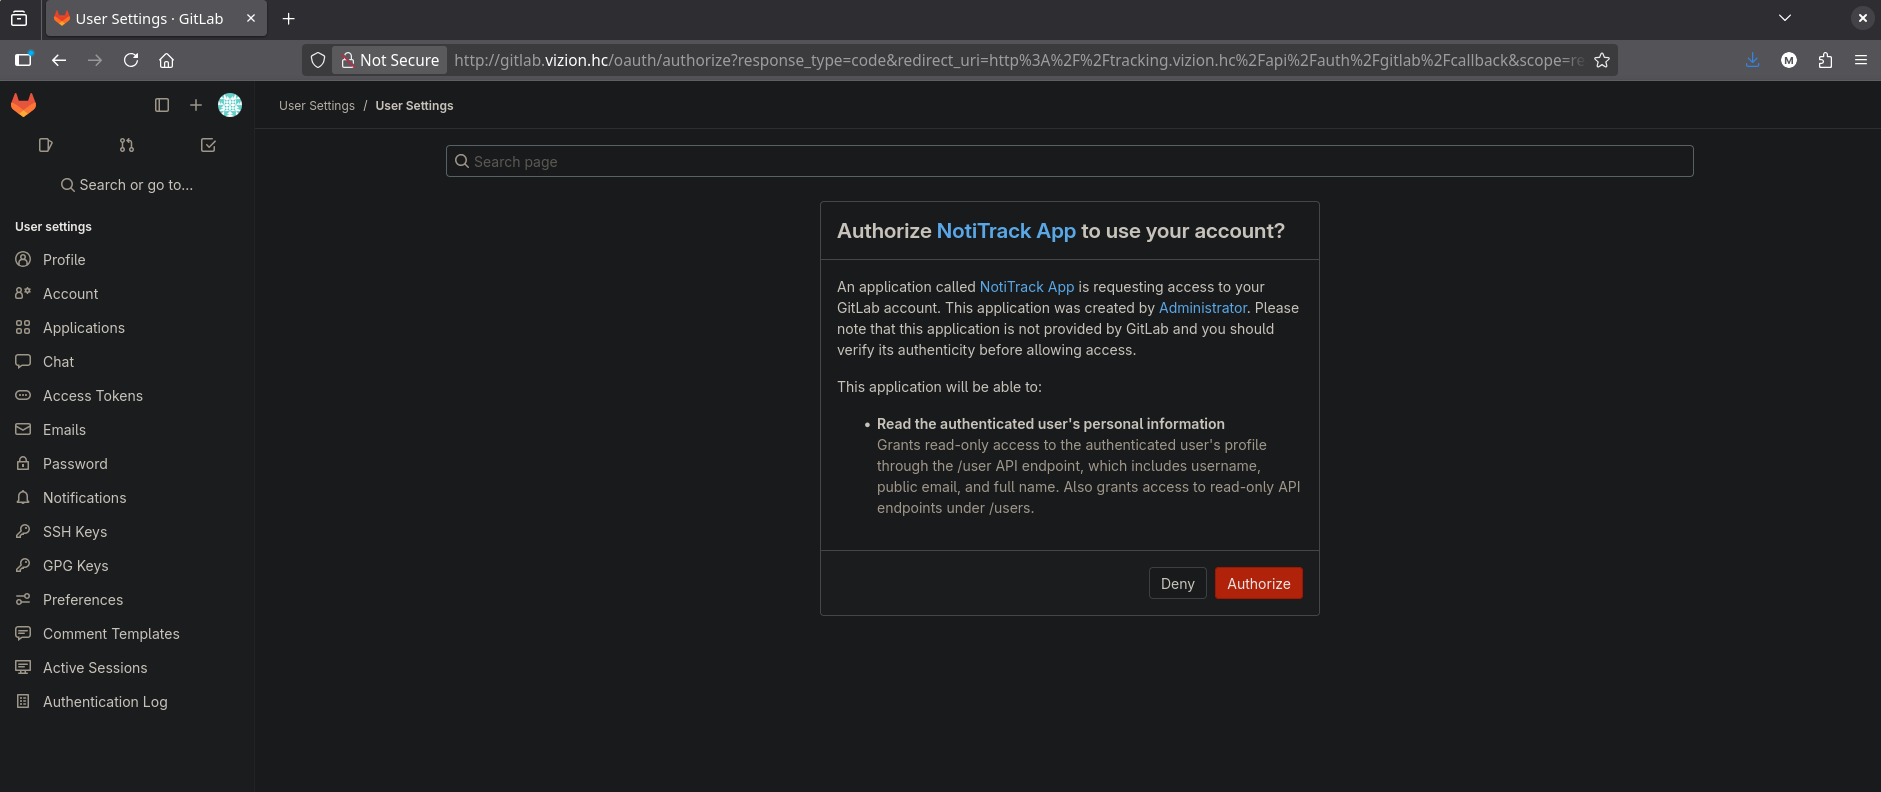Open the Administrator user link

point(1203,308)
